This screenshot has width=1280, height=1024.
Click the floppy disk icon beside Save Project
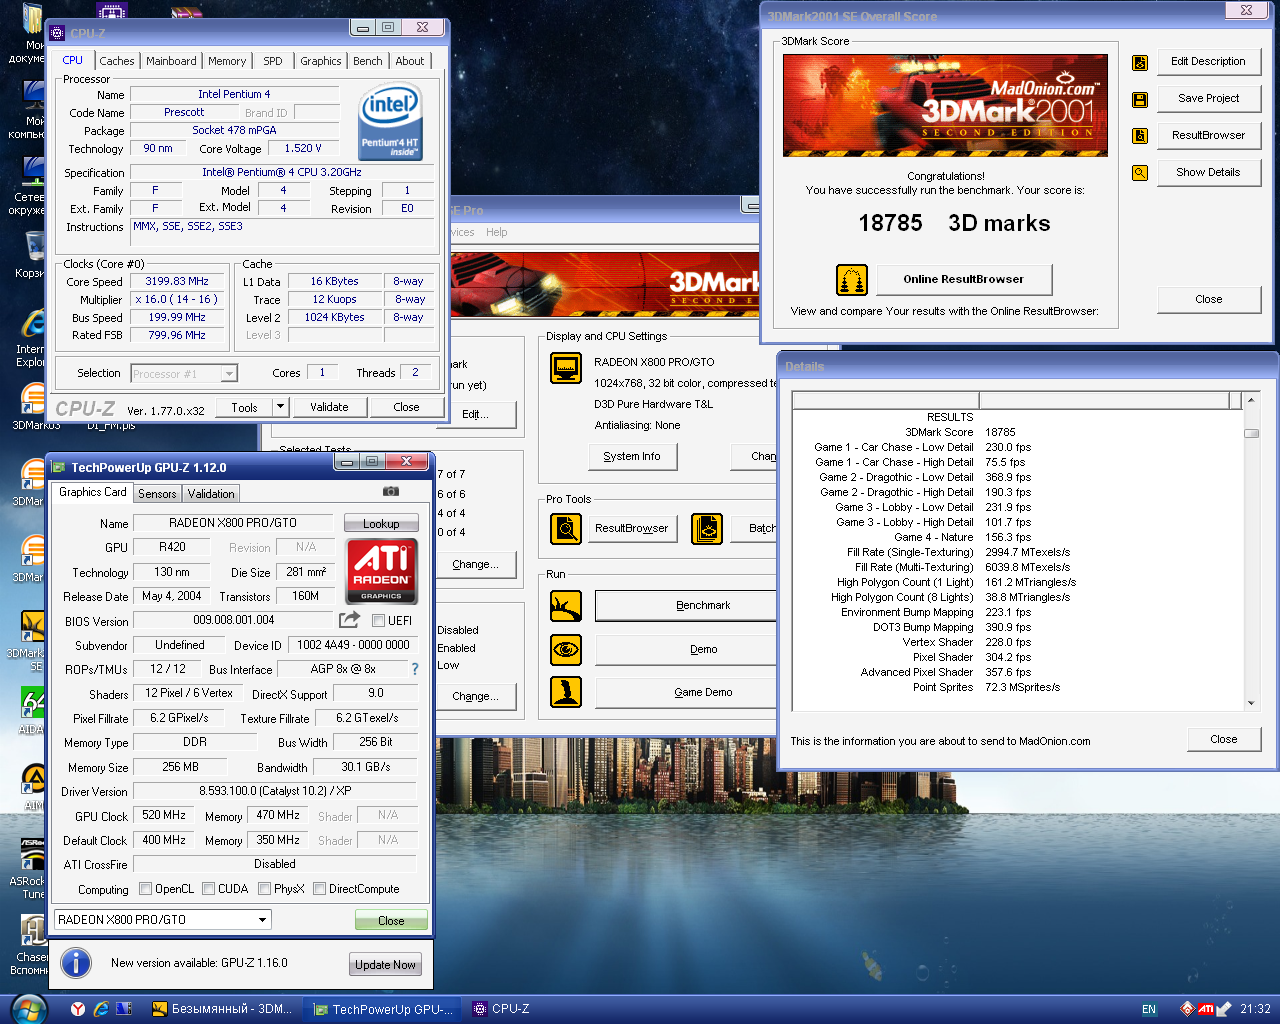pos(1139,100)
